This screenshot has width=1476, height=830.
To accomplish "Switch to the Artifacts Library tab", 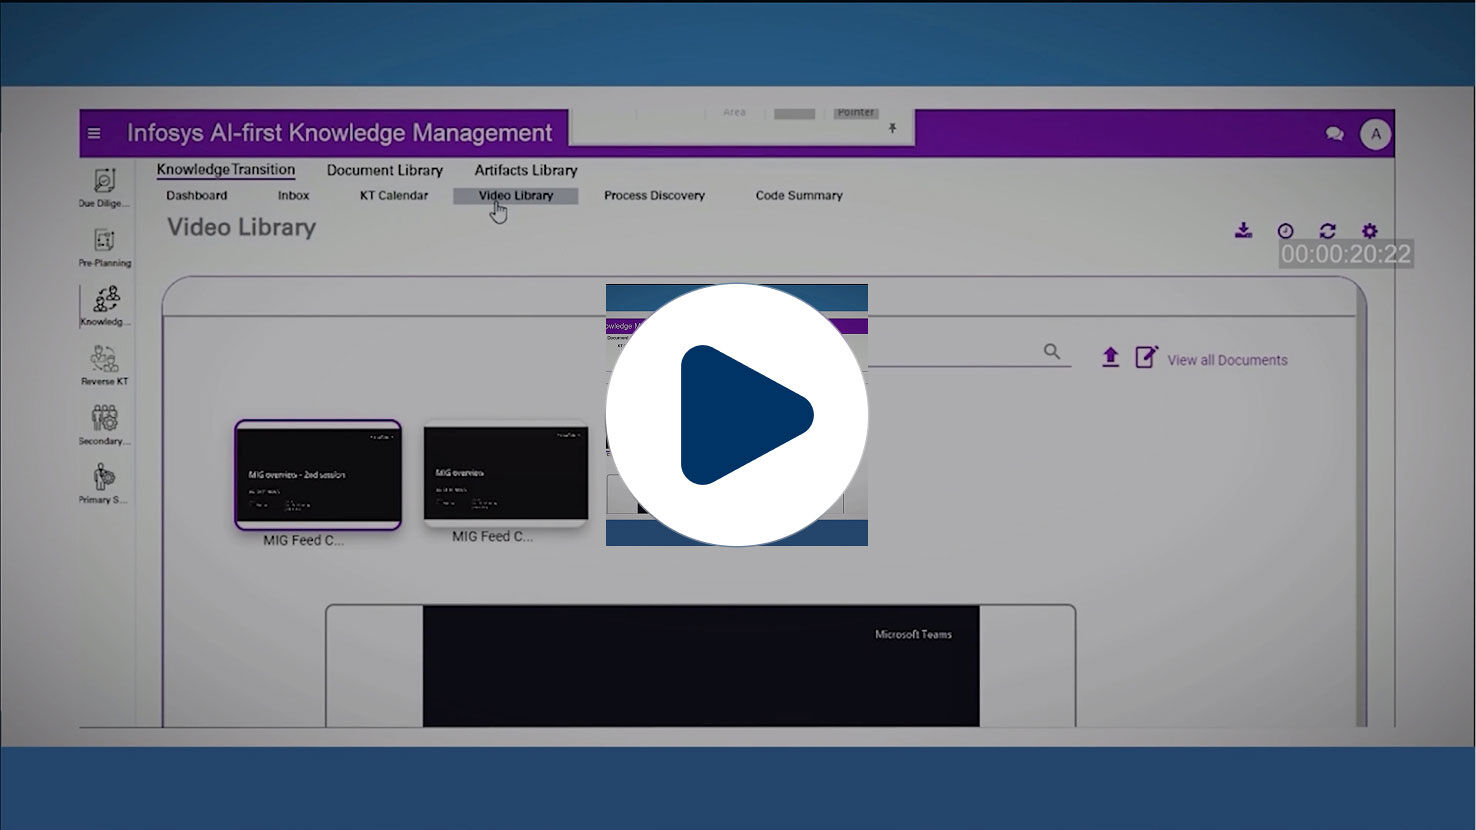I will (526, 170).
